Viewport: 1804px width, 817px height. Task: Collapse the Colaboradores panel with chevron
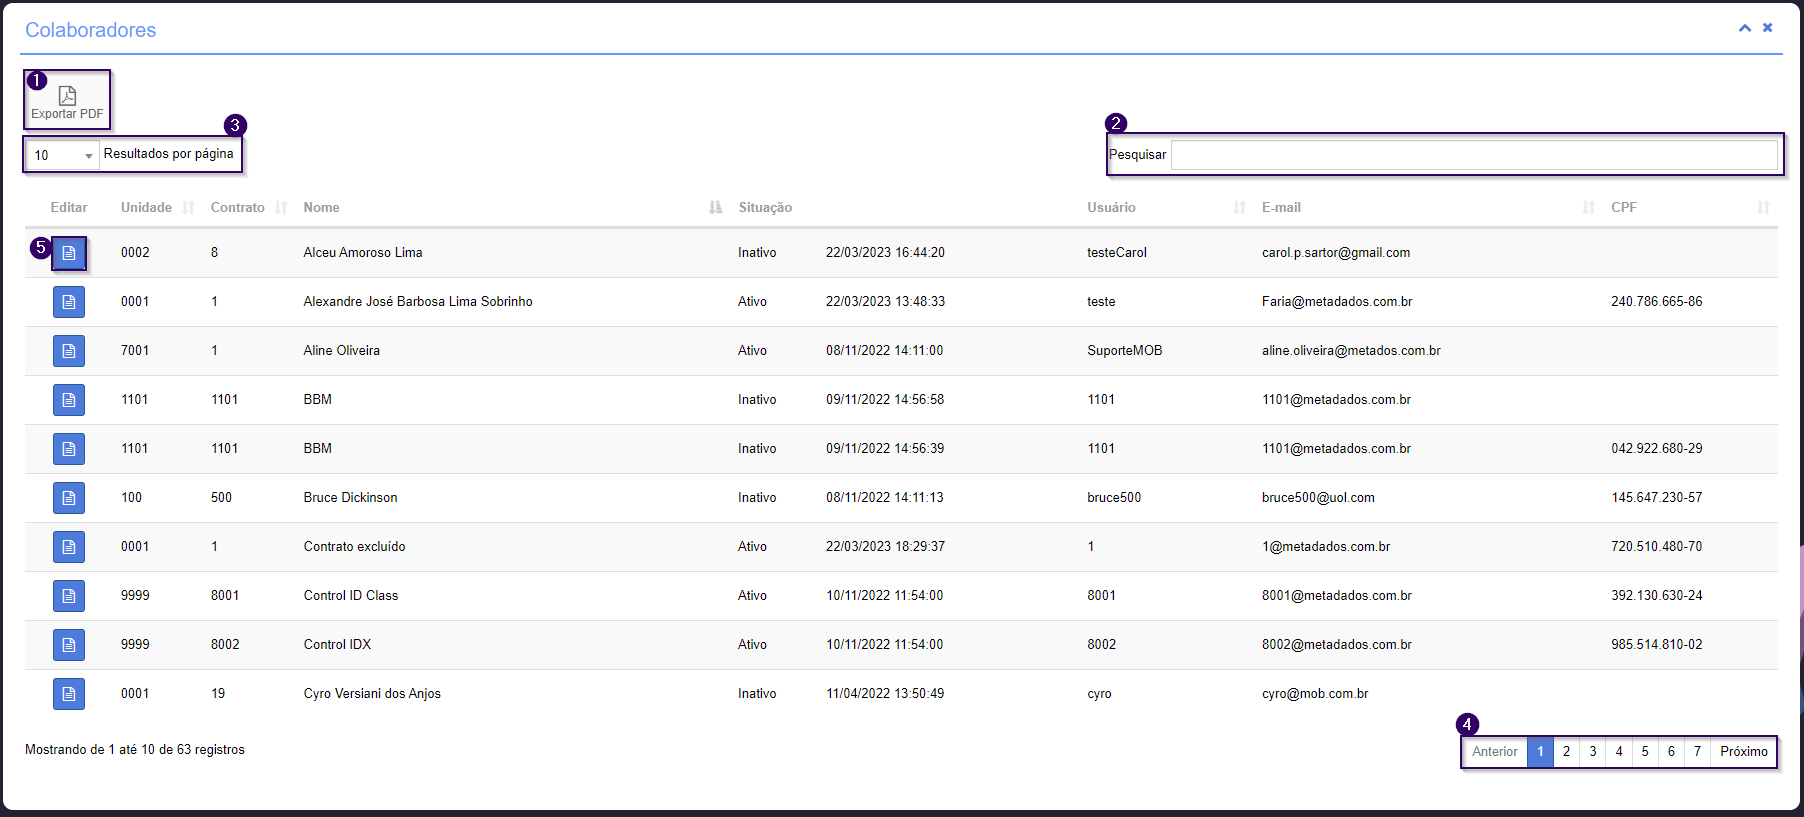[1744, 28]
